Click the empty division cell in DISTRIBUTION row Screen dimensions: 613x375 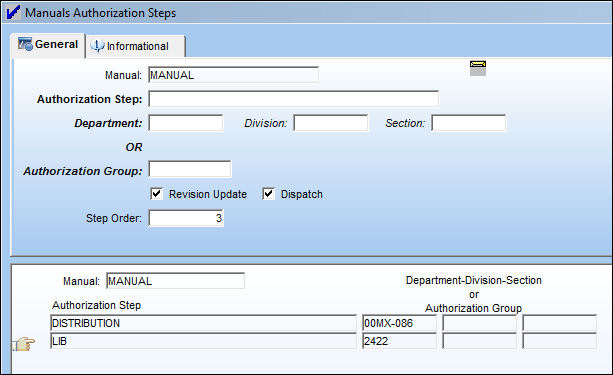tap(480, 323)
